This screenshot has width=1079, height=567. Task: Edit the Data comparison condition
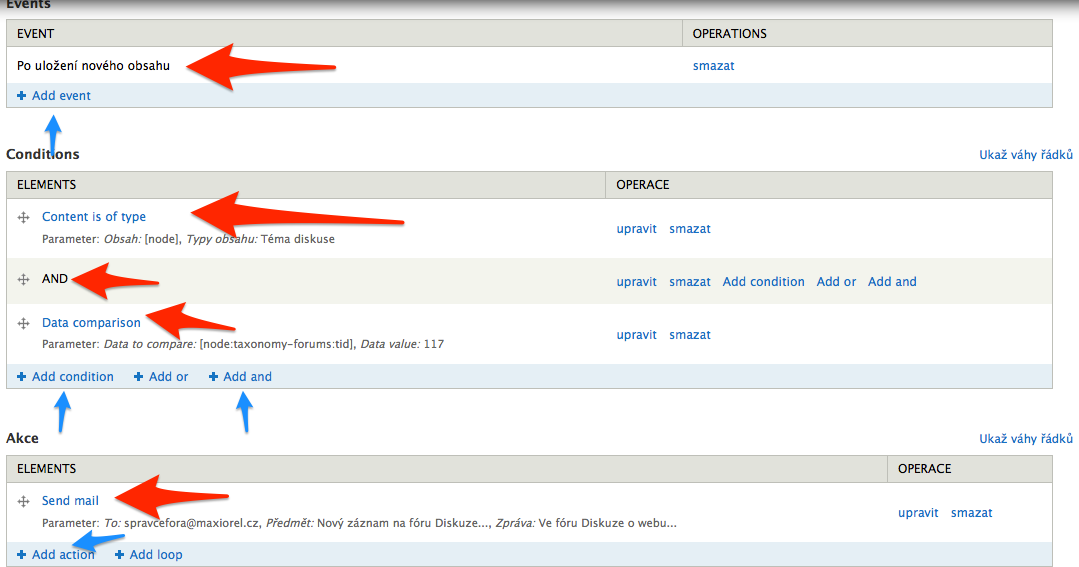point(636,335)
